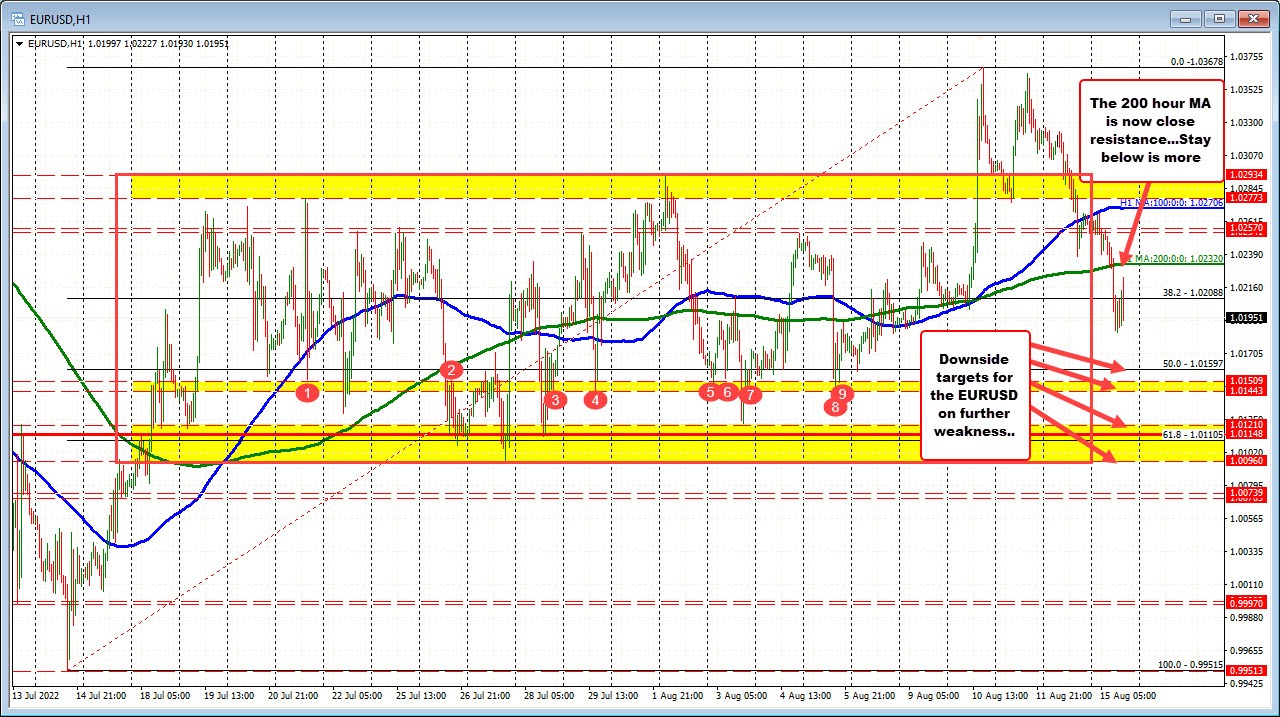Select the red circled marker 8
This screenshot has height=717, width=1280.
pyautogui.click(x=836, y=406)
